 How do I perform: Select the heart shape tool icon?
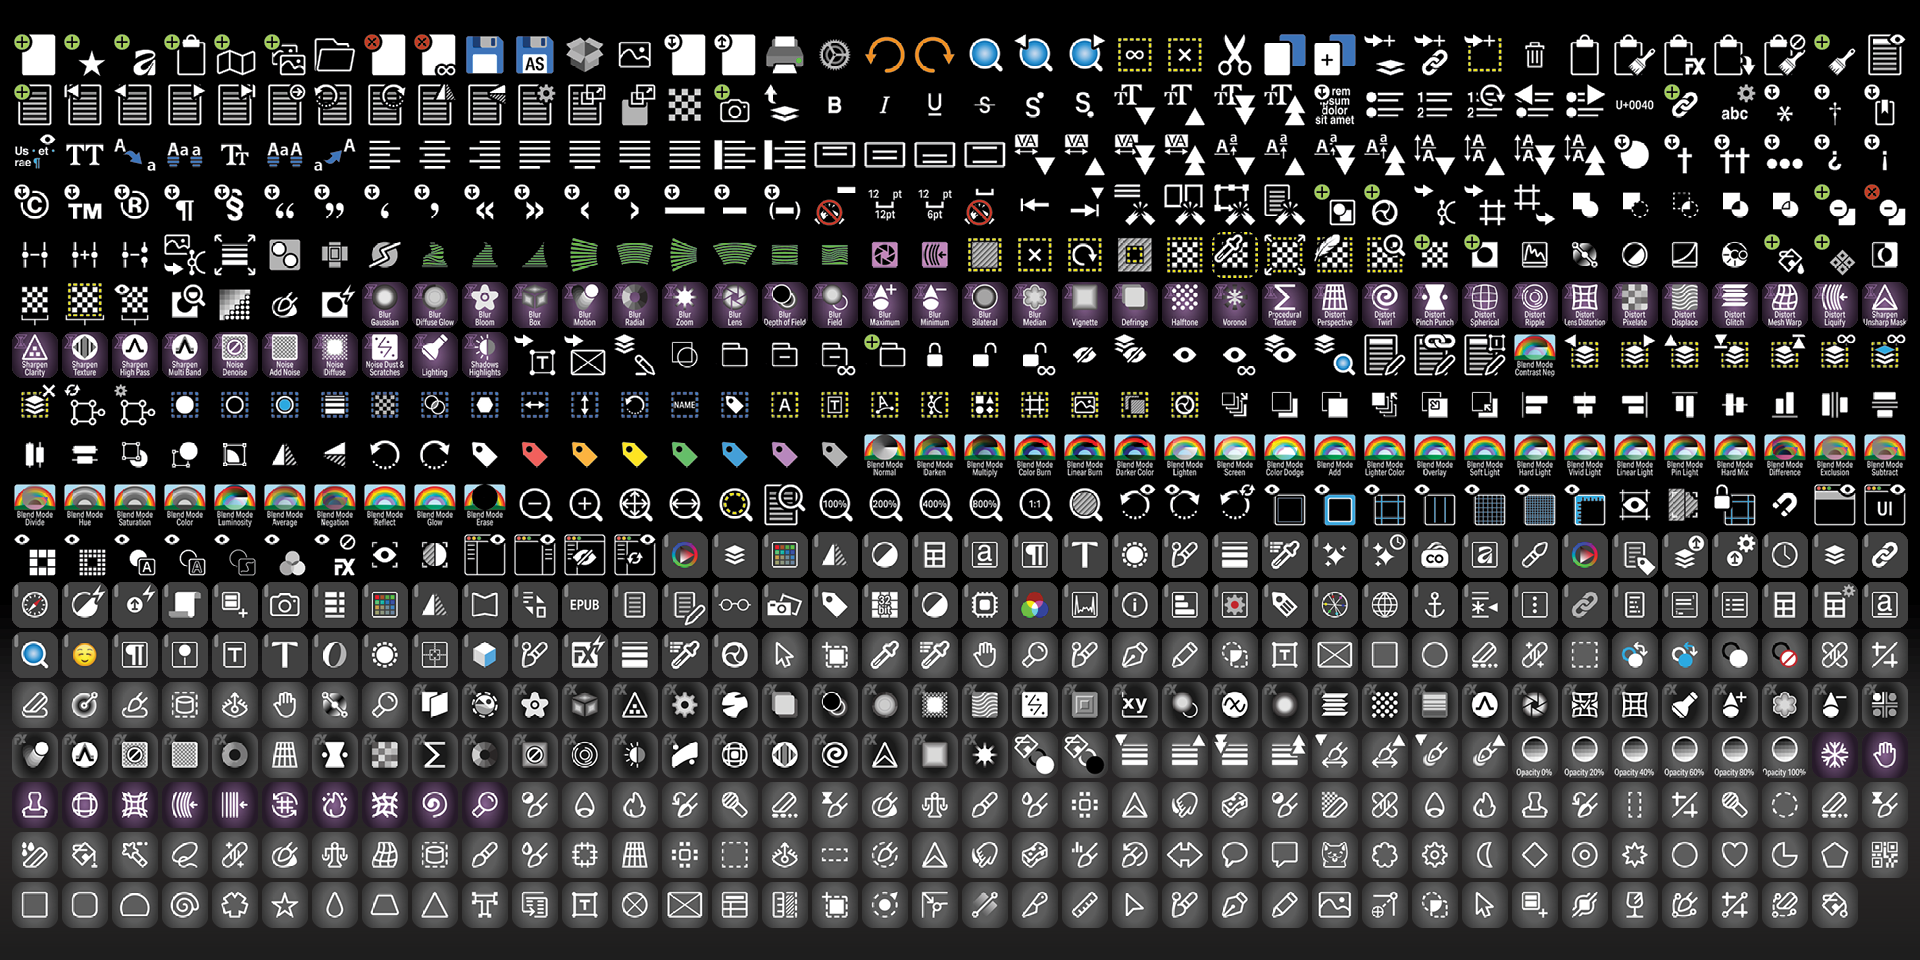(x=1735, y=855)
